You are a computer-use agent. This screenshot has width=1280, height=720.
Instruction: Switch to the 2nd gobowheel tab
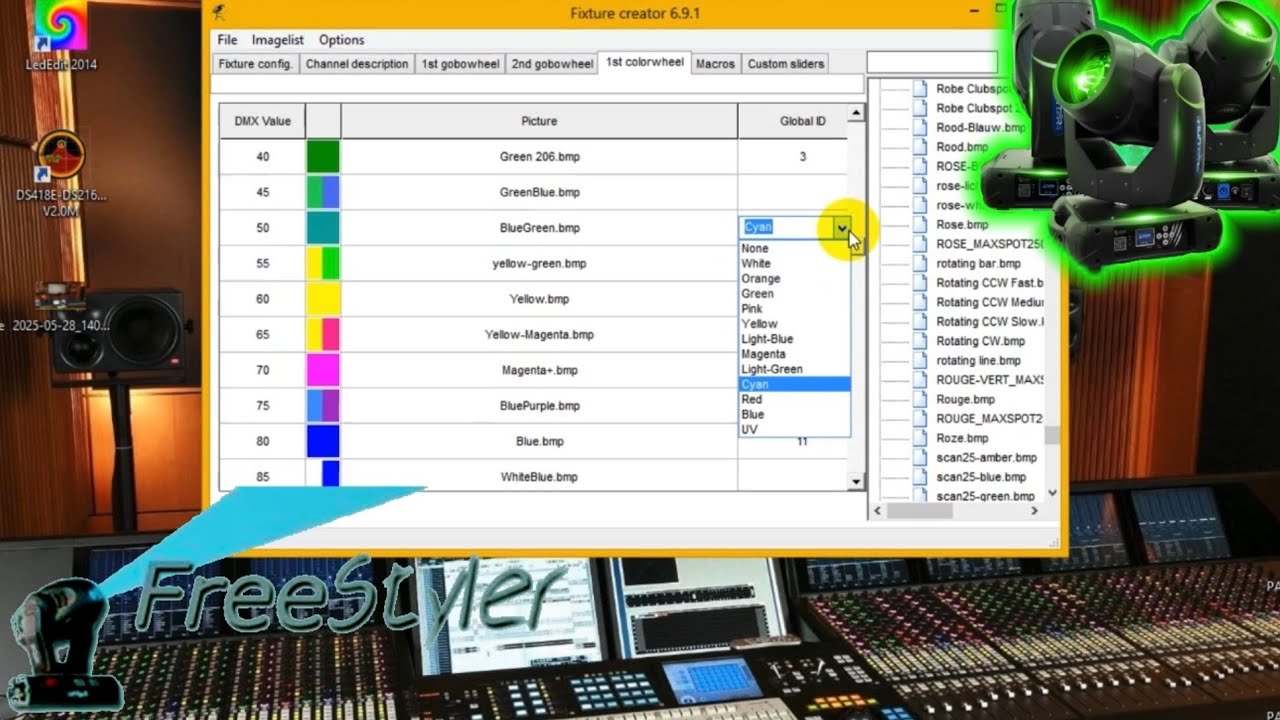click(x=552, y=64)
